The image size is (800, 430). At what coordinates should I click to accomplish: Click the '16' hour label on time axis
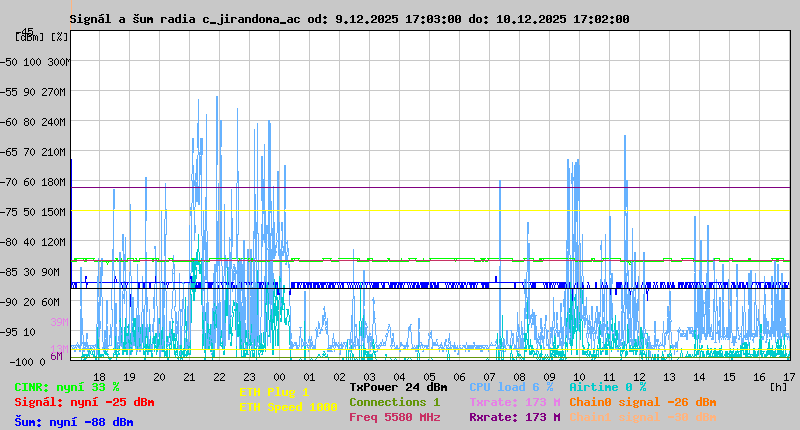[759, 377]
